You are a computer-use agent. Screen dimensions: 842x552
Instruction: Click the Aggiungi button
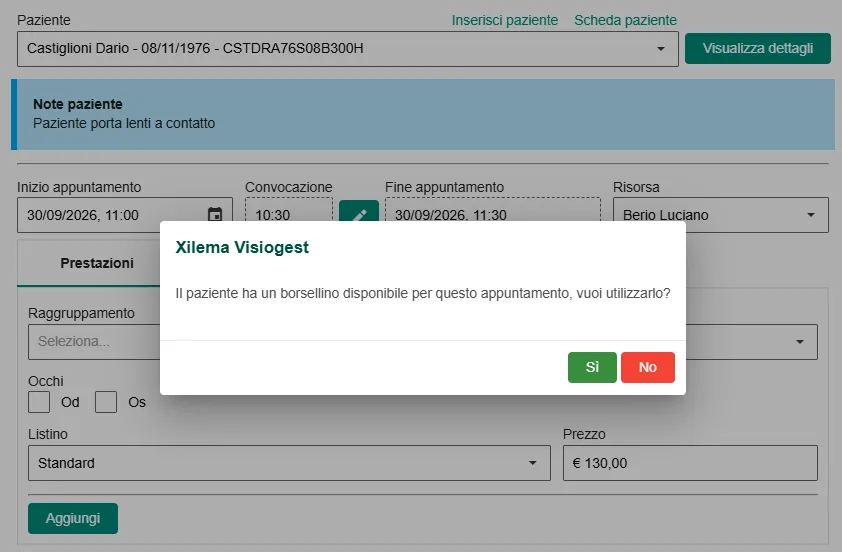click(x=73, y=518)
